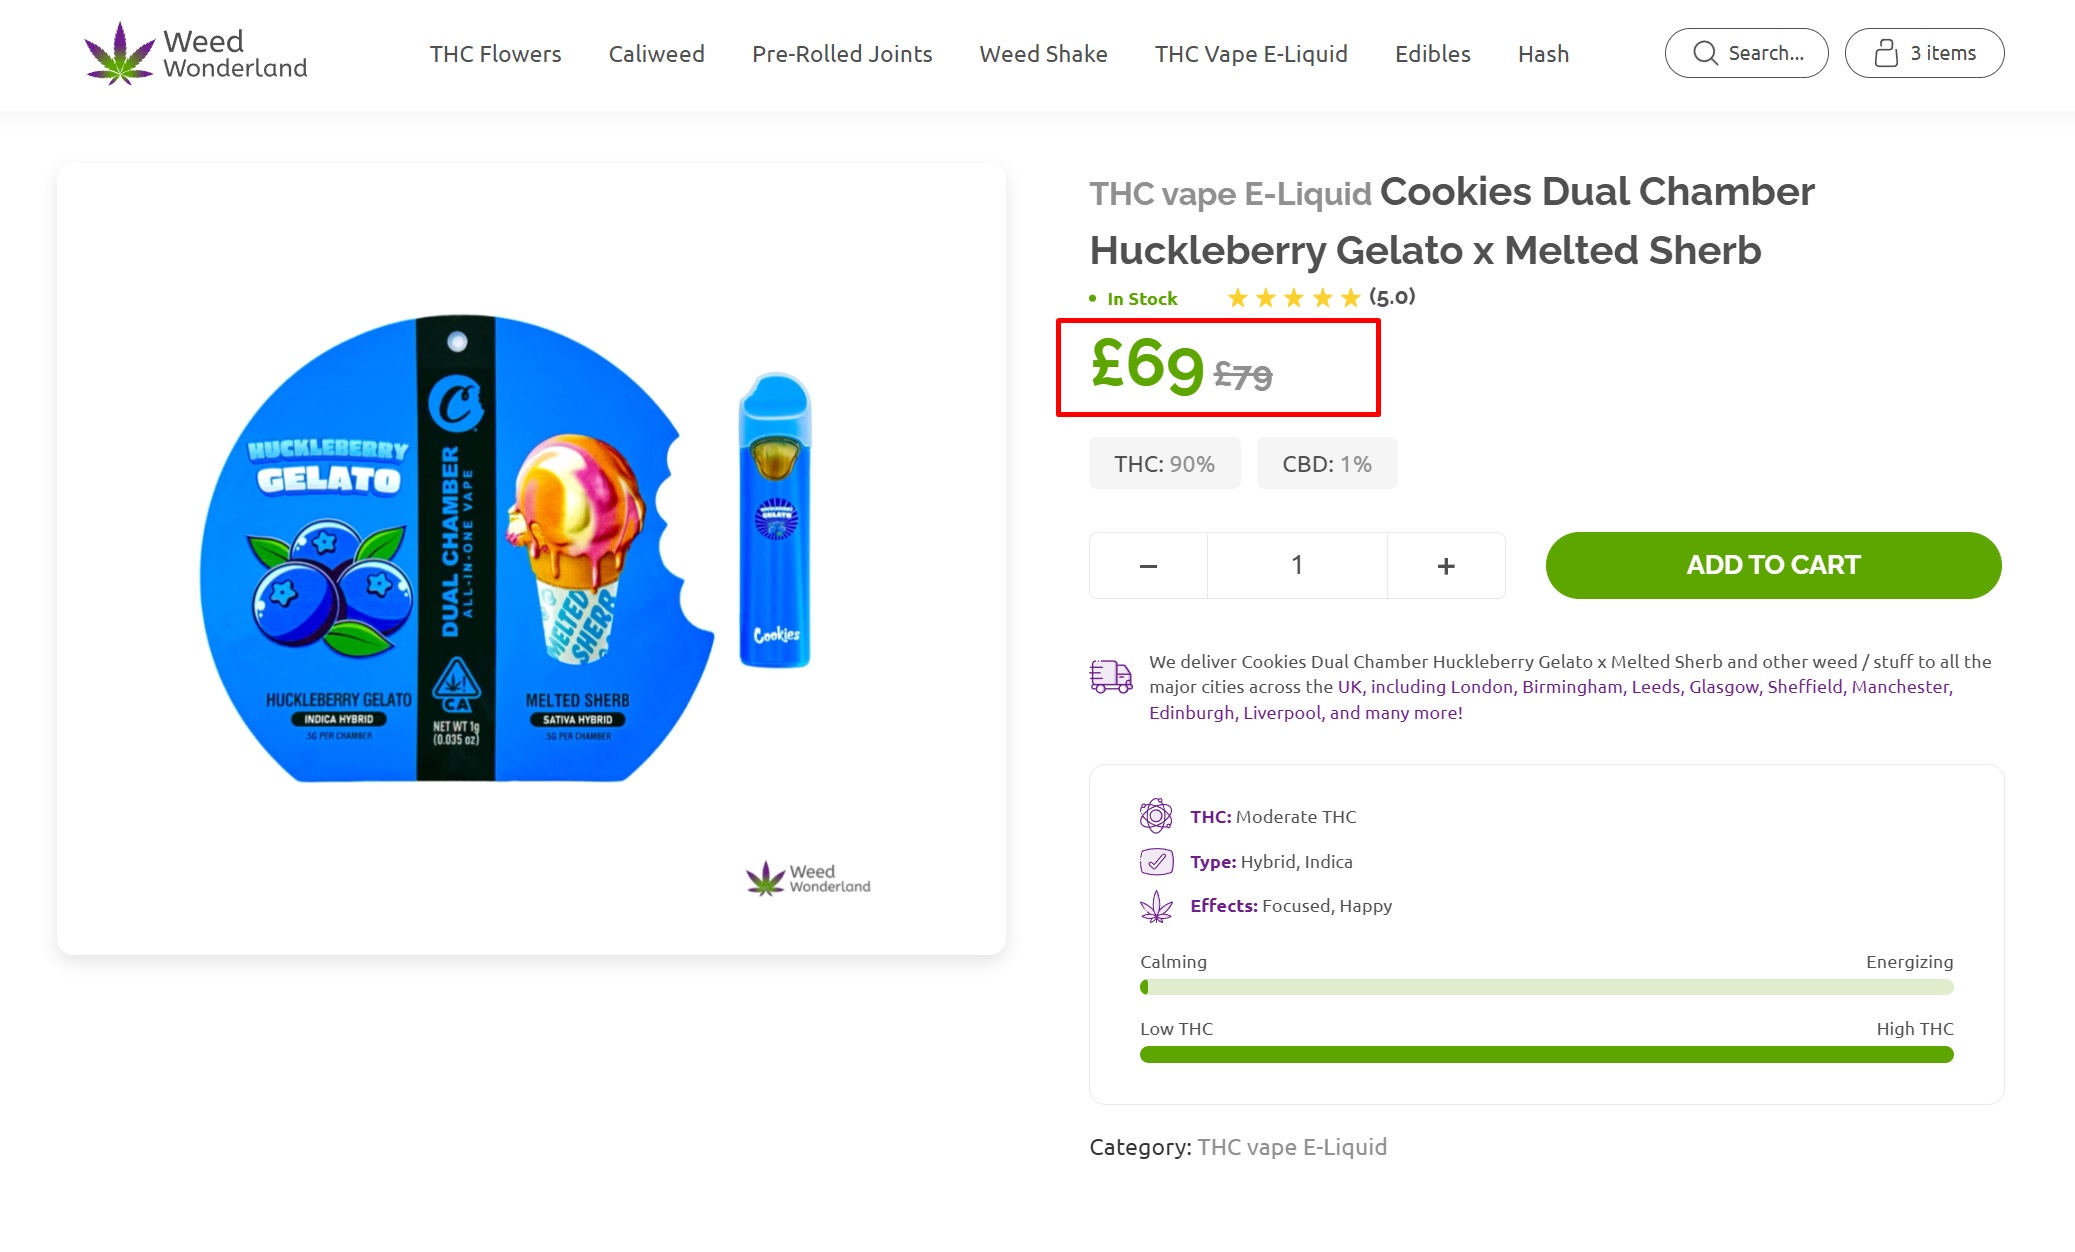
Task: Open the THC vape E-Liquid category link
Action: click(1292, 1147)
